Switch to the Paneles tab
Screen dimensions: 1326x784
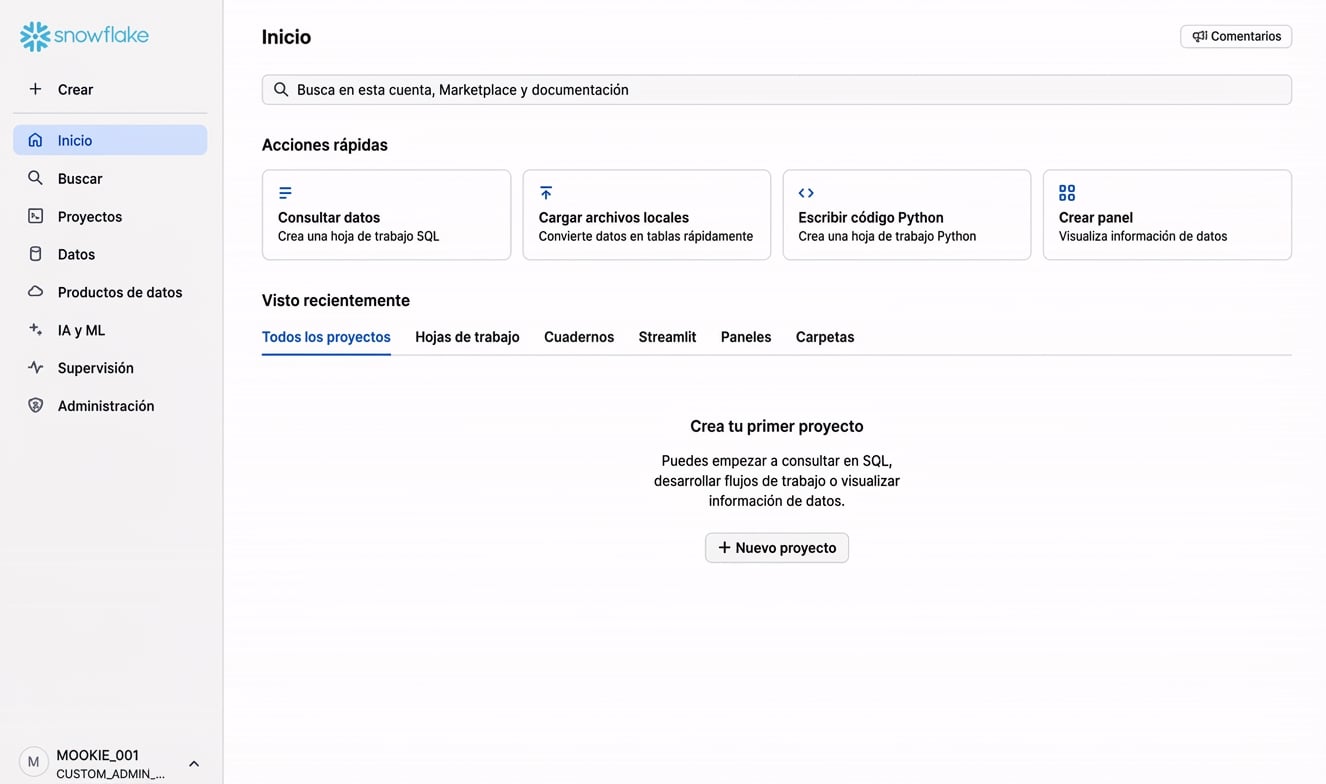[x=746, y=337]
